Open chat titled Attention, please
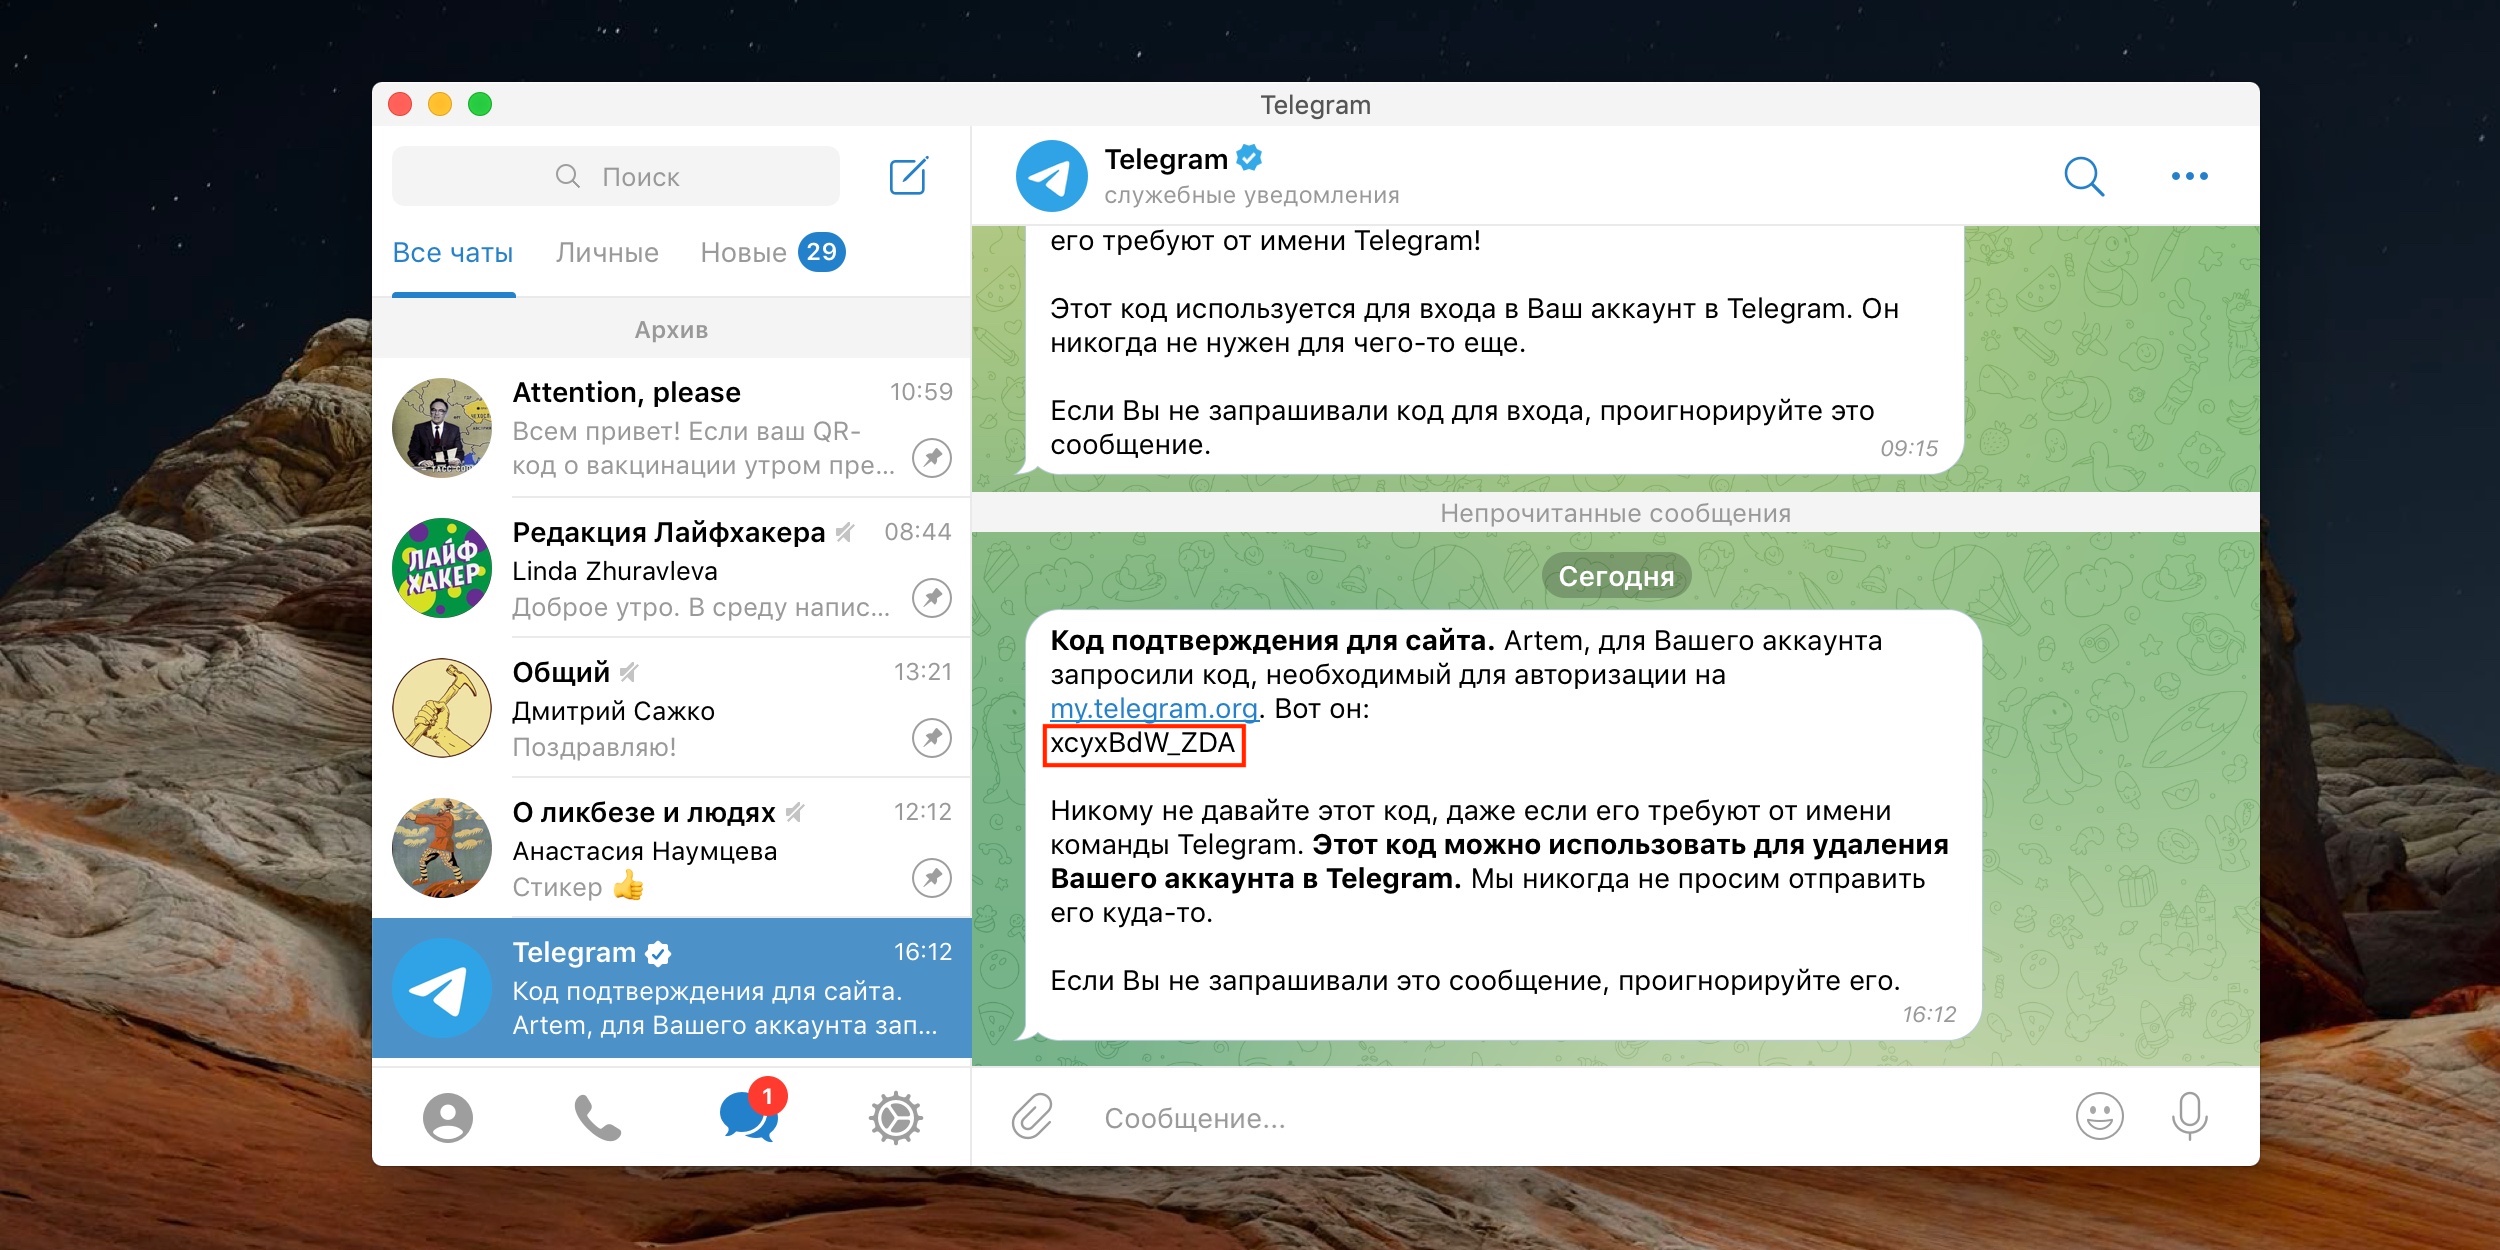 pyautogui.click(x=627, y=392)
